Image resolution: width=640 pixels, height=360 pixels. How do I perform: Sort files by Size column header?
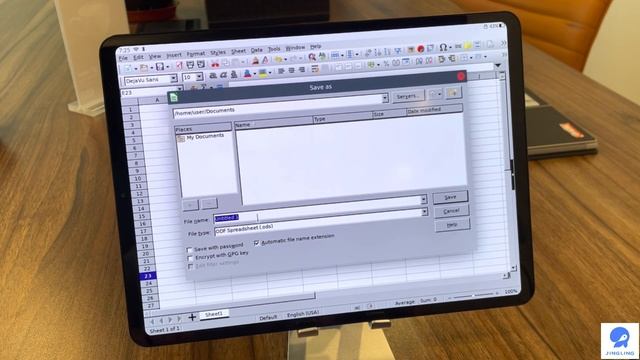click(x=389, y=113)
